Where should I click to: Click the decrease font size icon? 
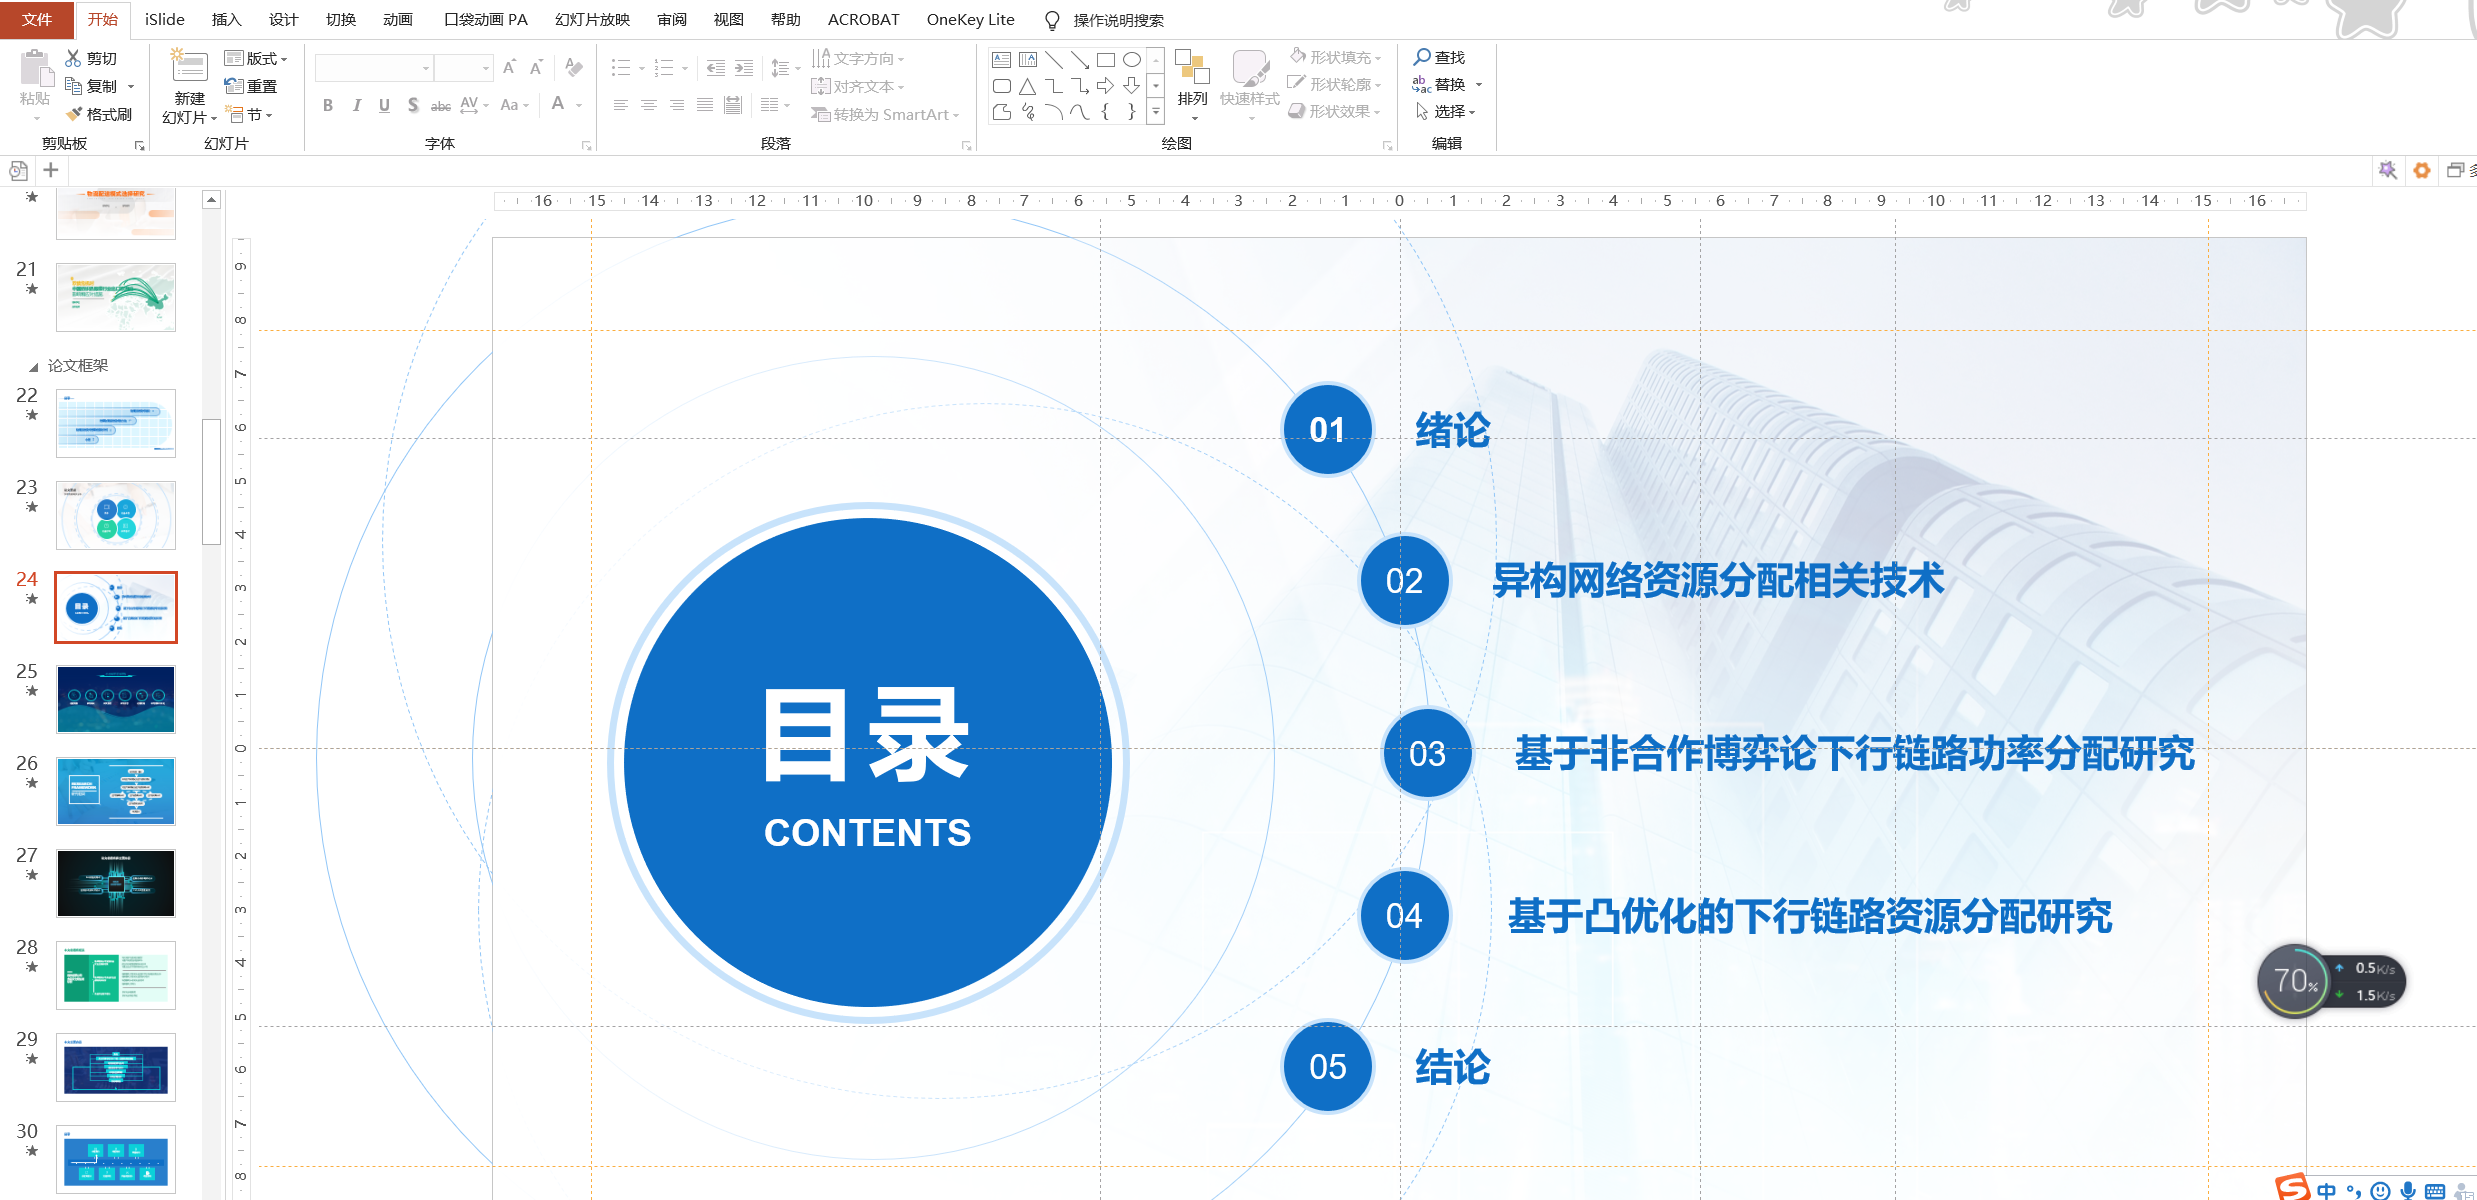(x=537, y=67)
